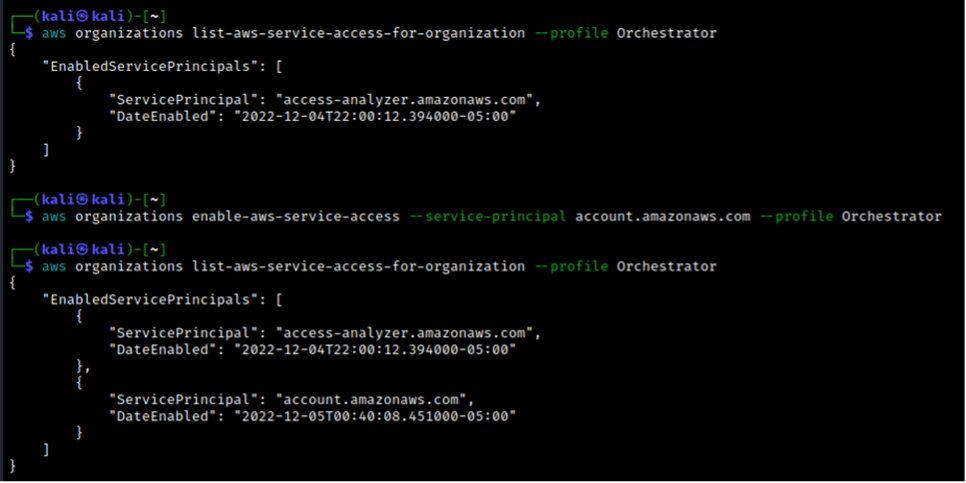The width and height of the screenshot is (966, 483).
Task: Click the first 2022-12-04T22:00:12 timestamp in the top output
Action: (374, 116)
